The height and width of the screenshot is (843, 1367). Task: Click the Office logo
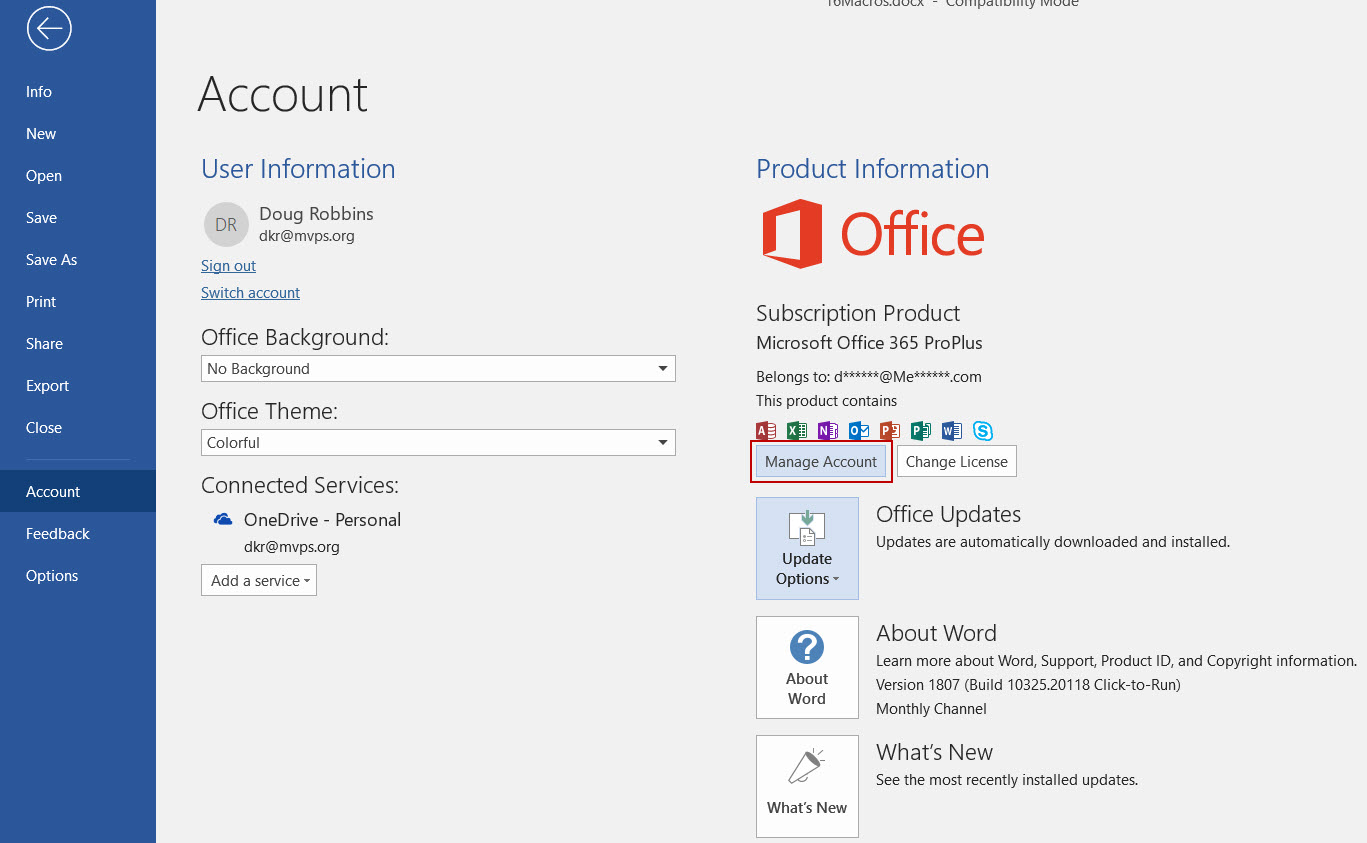873,234
